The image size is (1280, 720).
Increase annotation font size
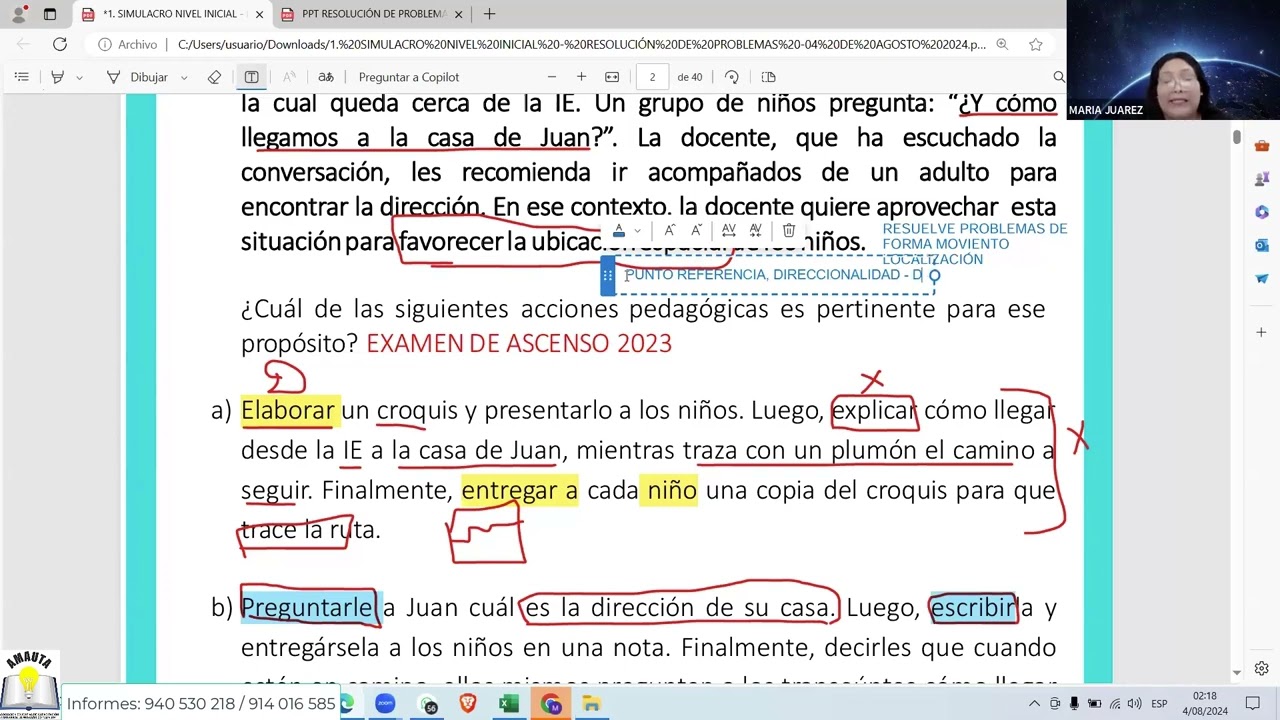click(670, 230)
